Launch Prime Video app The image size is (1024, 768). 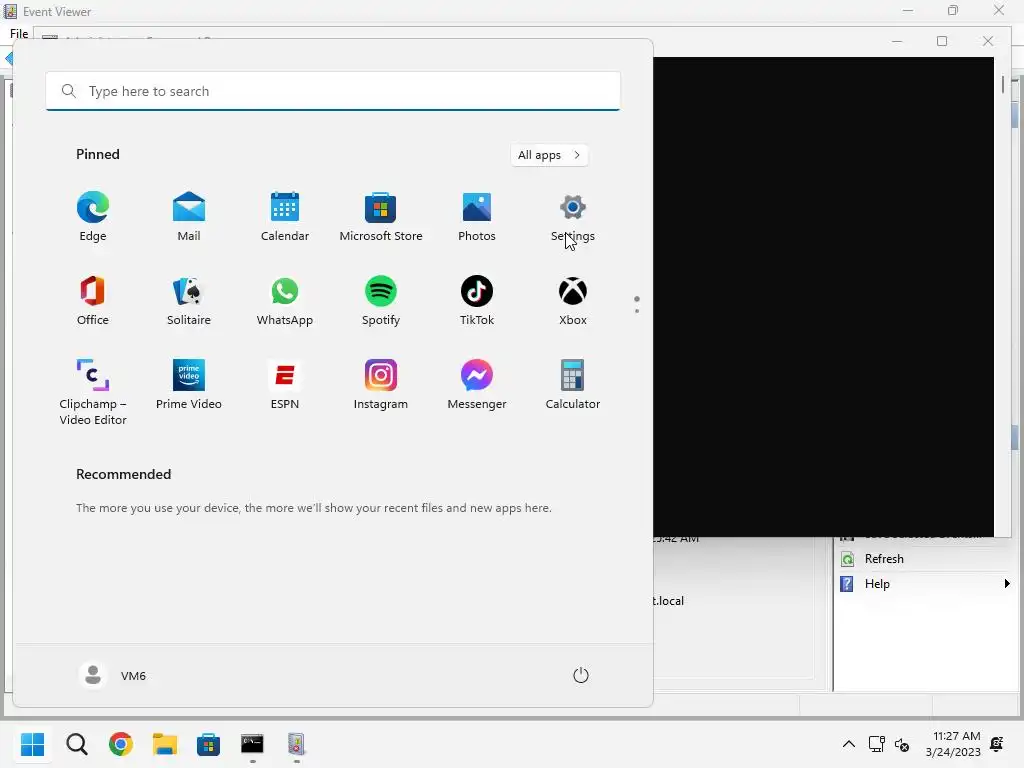(x=189, y=385)
